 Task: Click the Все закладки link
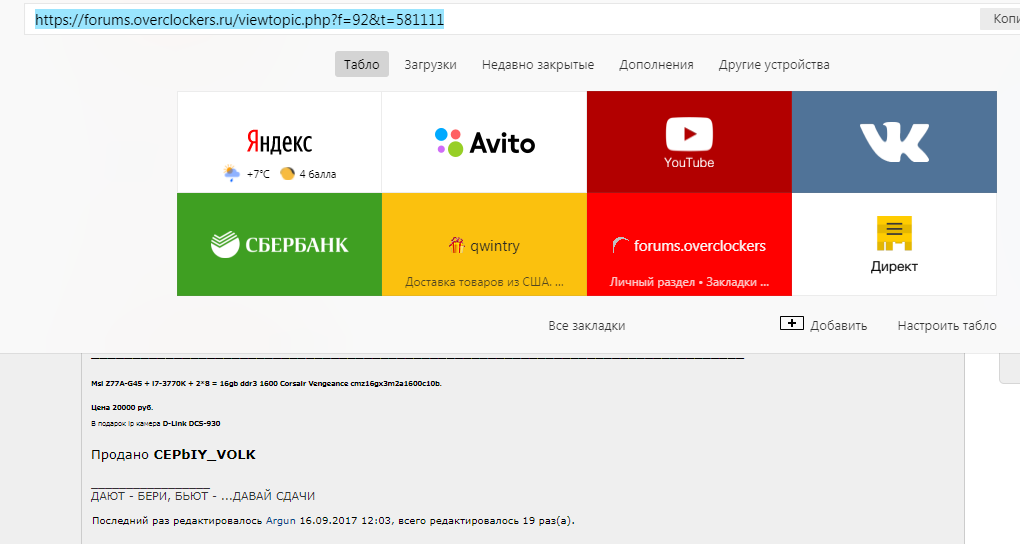click(x=587, y=325)
